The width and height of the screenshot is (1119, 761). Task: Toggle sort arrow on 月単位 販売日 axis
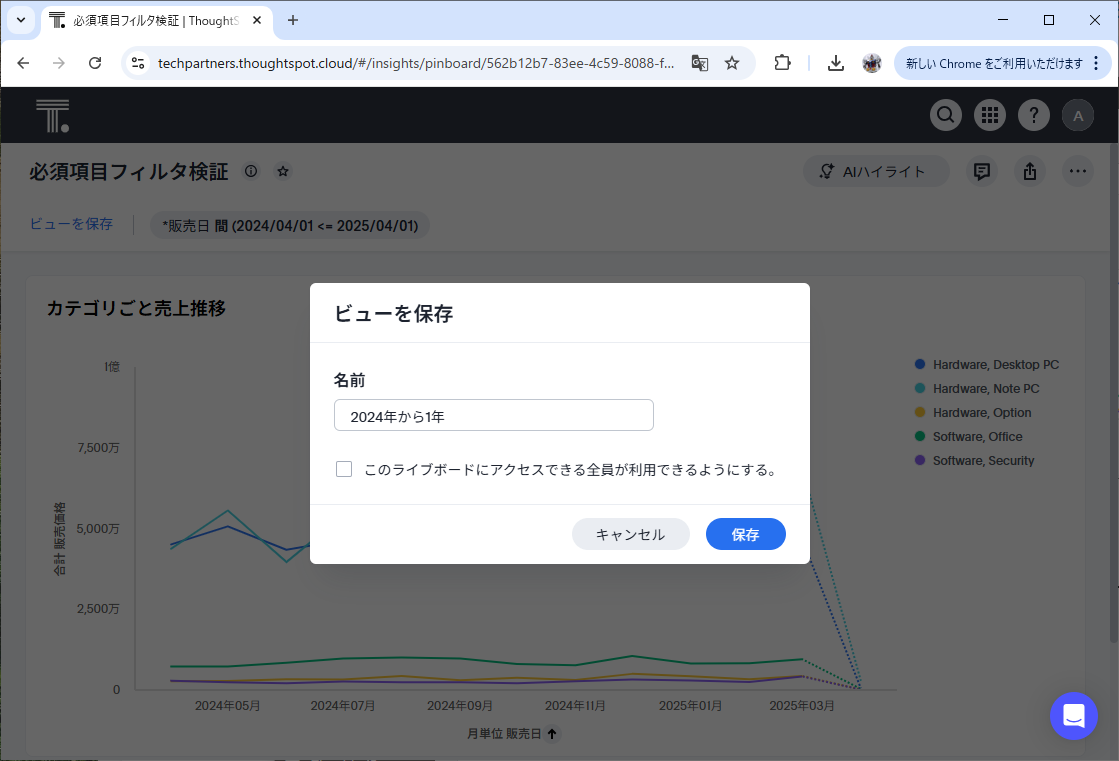[x=552, y=734]
